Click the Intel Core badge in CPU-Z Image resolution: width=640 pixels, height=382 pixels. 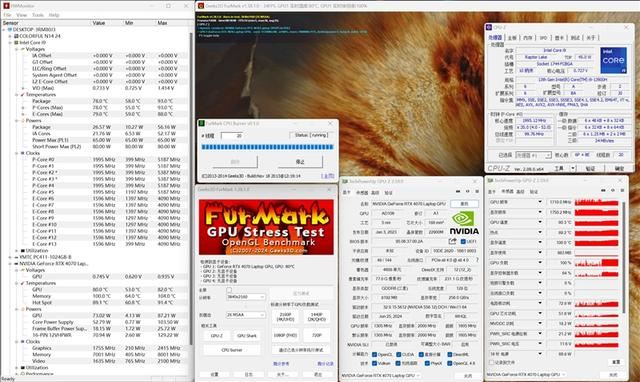coord(613,60)
